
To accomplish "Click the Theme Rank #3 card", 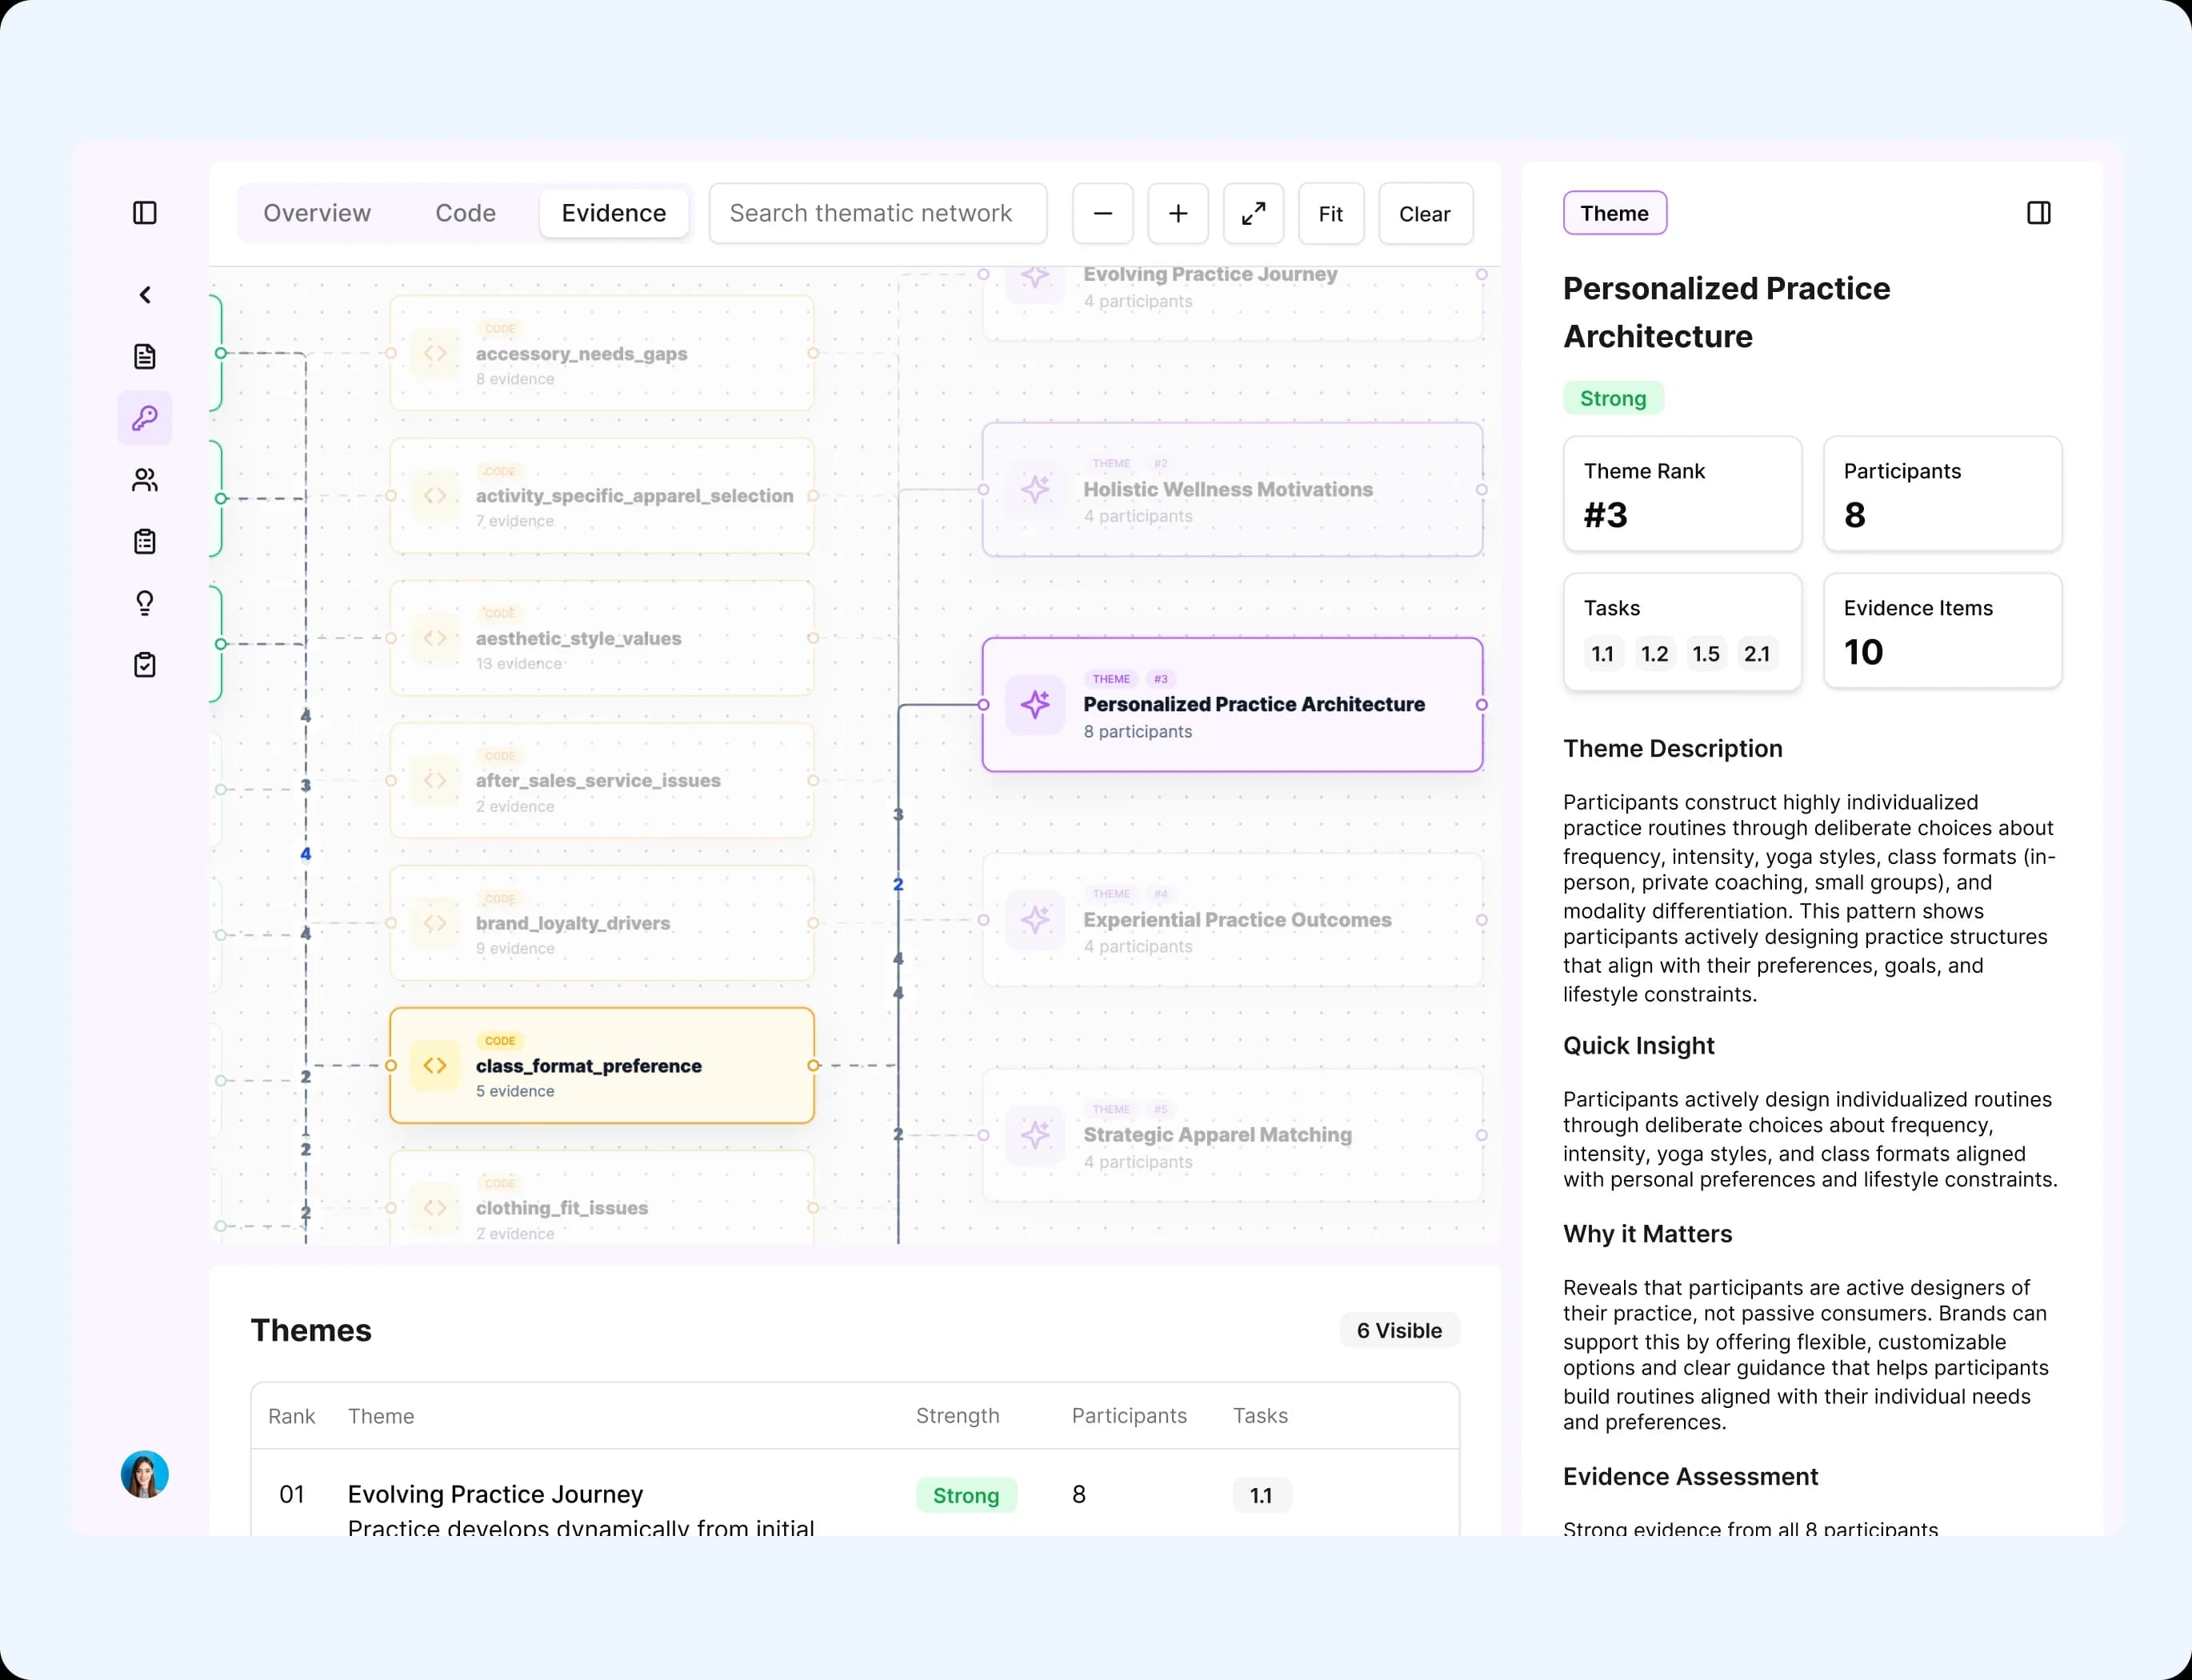I will pos(1683,494).
